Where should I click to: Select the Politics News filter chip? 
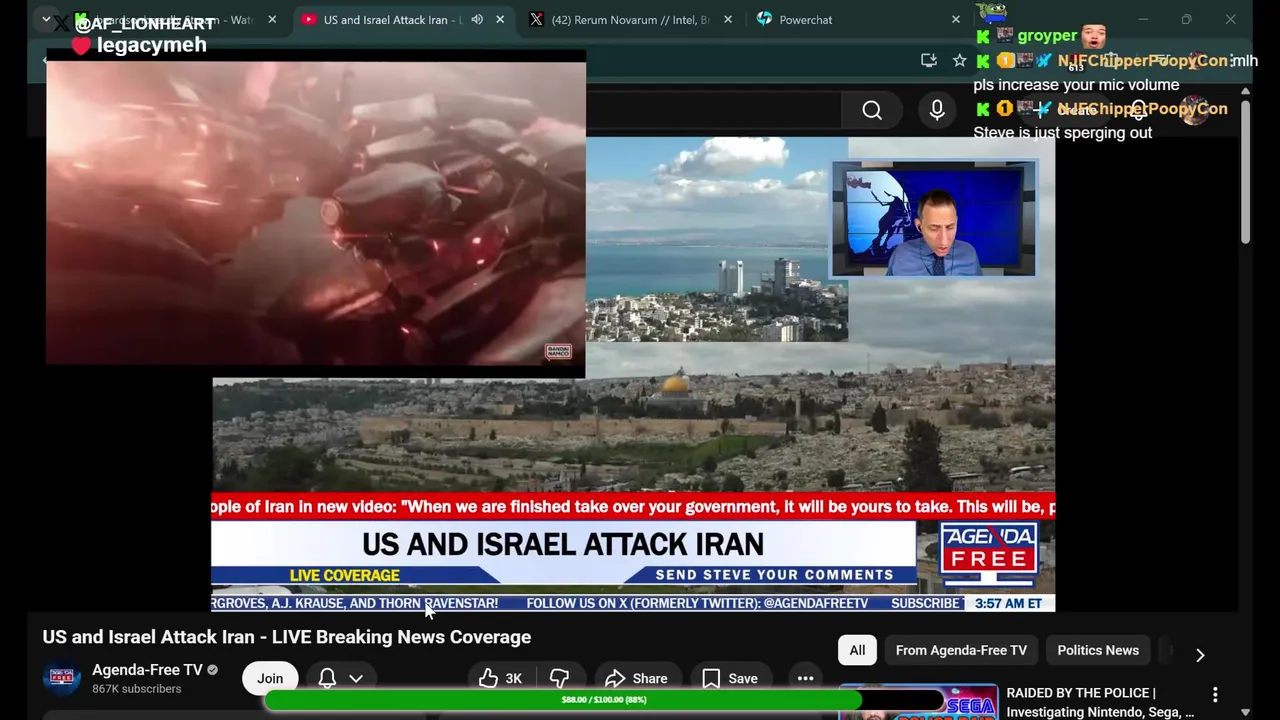pos(1098,650)
